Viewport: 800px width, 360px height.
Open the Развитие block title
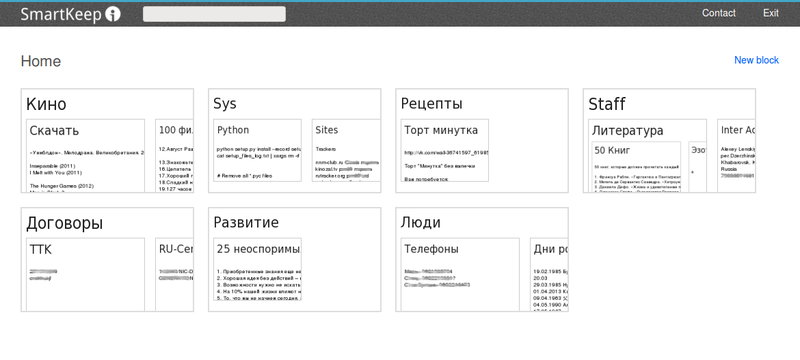click(x=246, y=223)
